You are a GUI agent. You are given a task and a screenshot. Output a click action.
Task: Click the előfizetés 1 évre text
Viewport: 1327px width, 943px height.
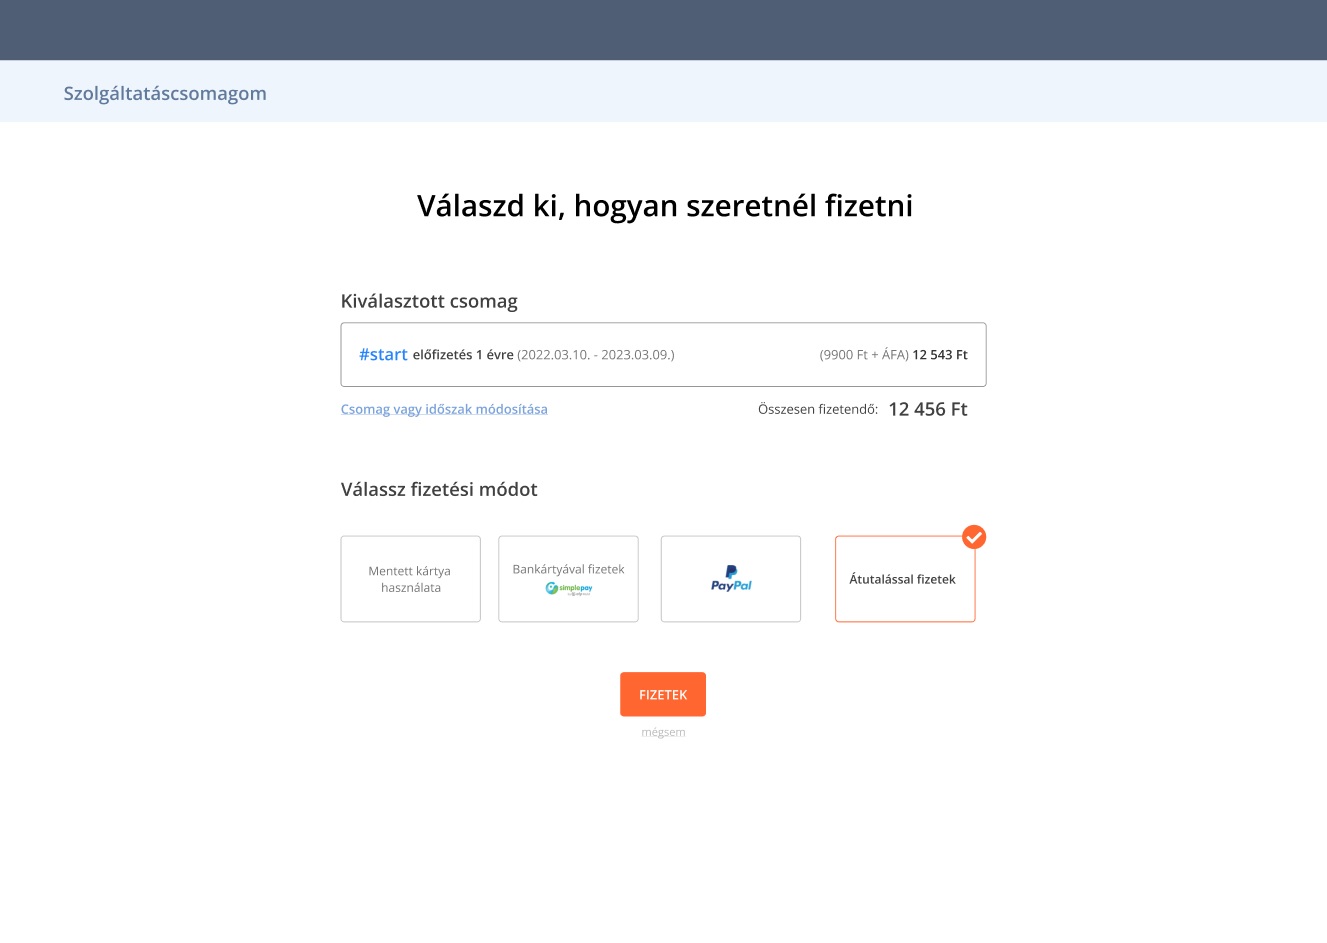(463, 355)
